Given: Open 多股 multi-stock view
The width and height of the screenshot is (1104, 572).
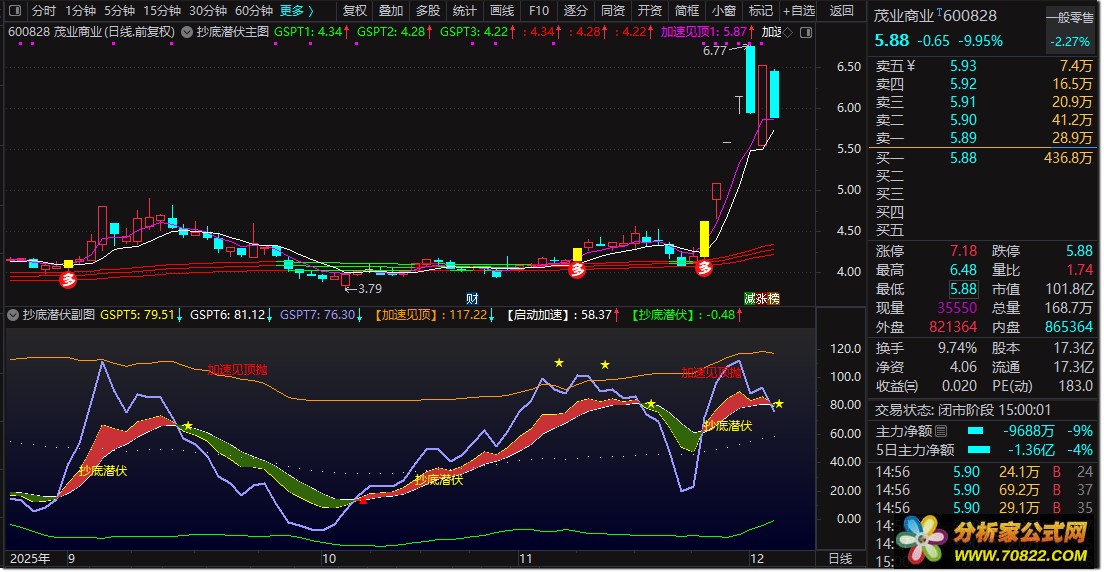Looking at the screenshot, I should [427, 11].
